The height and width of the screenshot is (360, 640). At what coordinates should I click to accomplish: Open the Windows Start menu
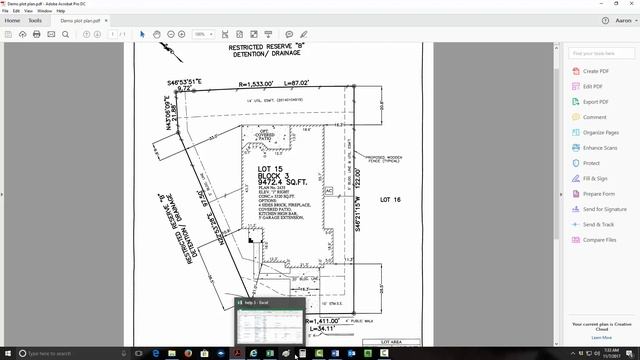(x=8, y=353)
